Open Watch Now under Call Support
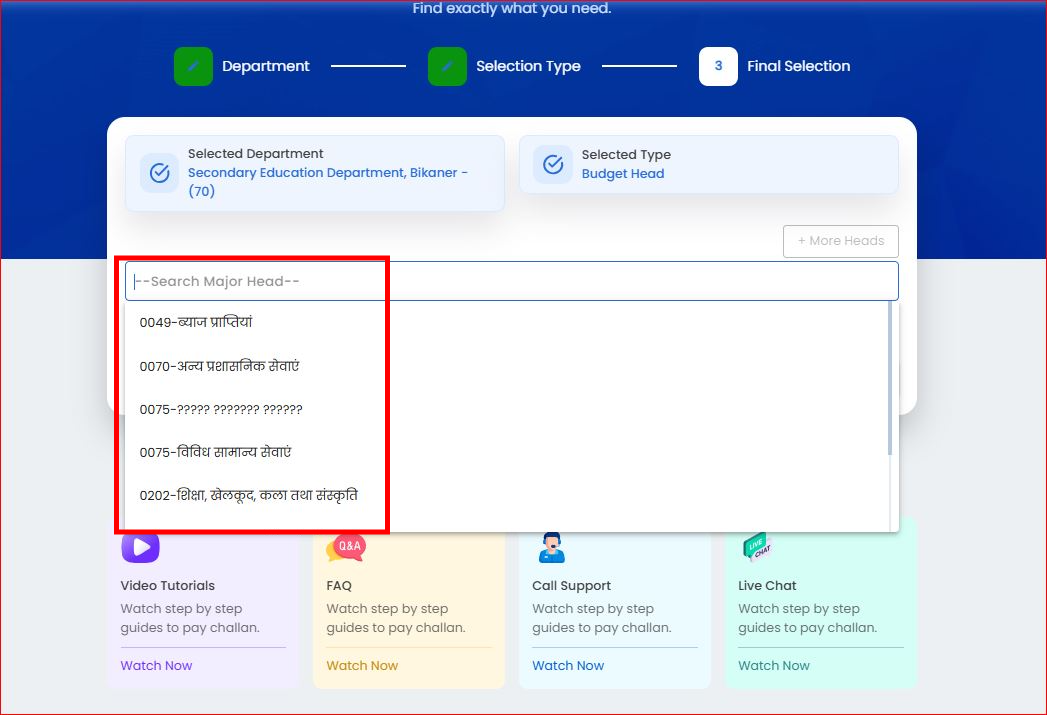Image resolution: width=1047 pixels, height=715 pixels. click(568, 666)
